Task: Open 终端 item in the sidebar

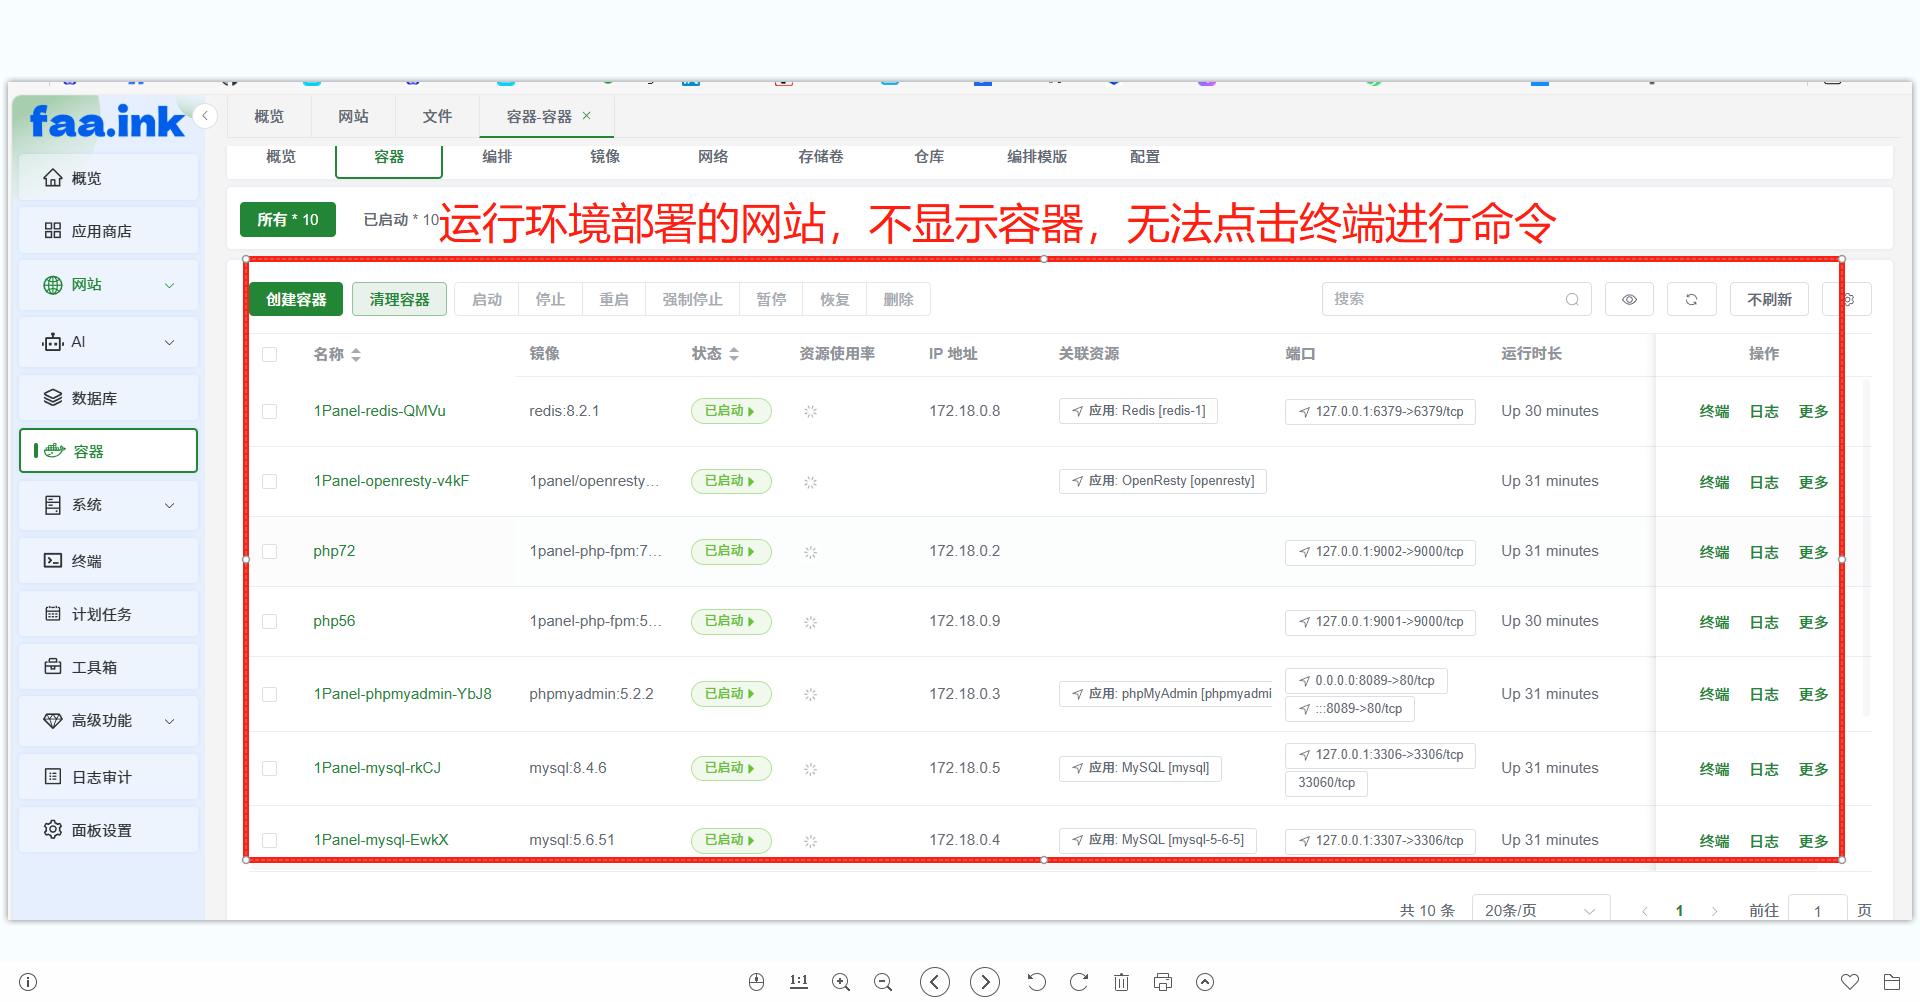Action: (108, 561)
